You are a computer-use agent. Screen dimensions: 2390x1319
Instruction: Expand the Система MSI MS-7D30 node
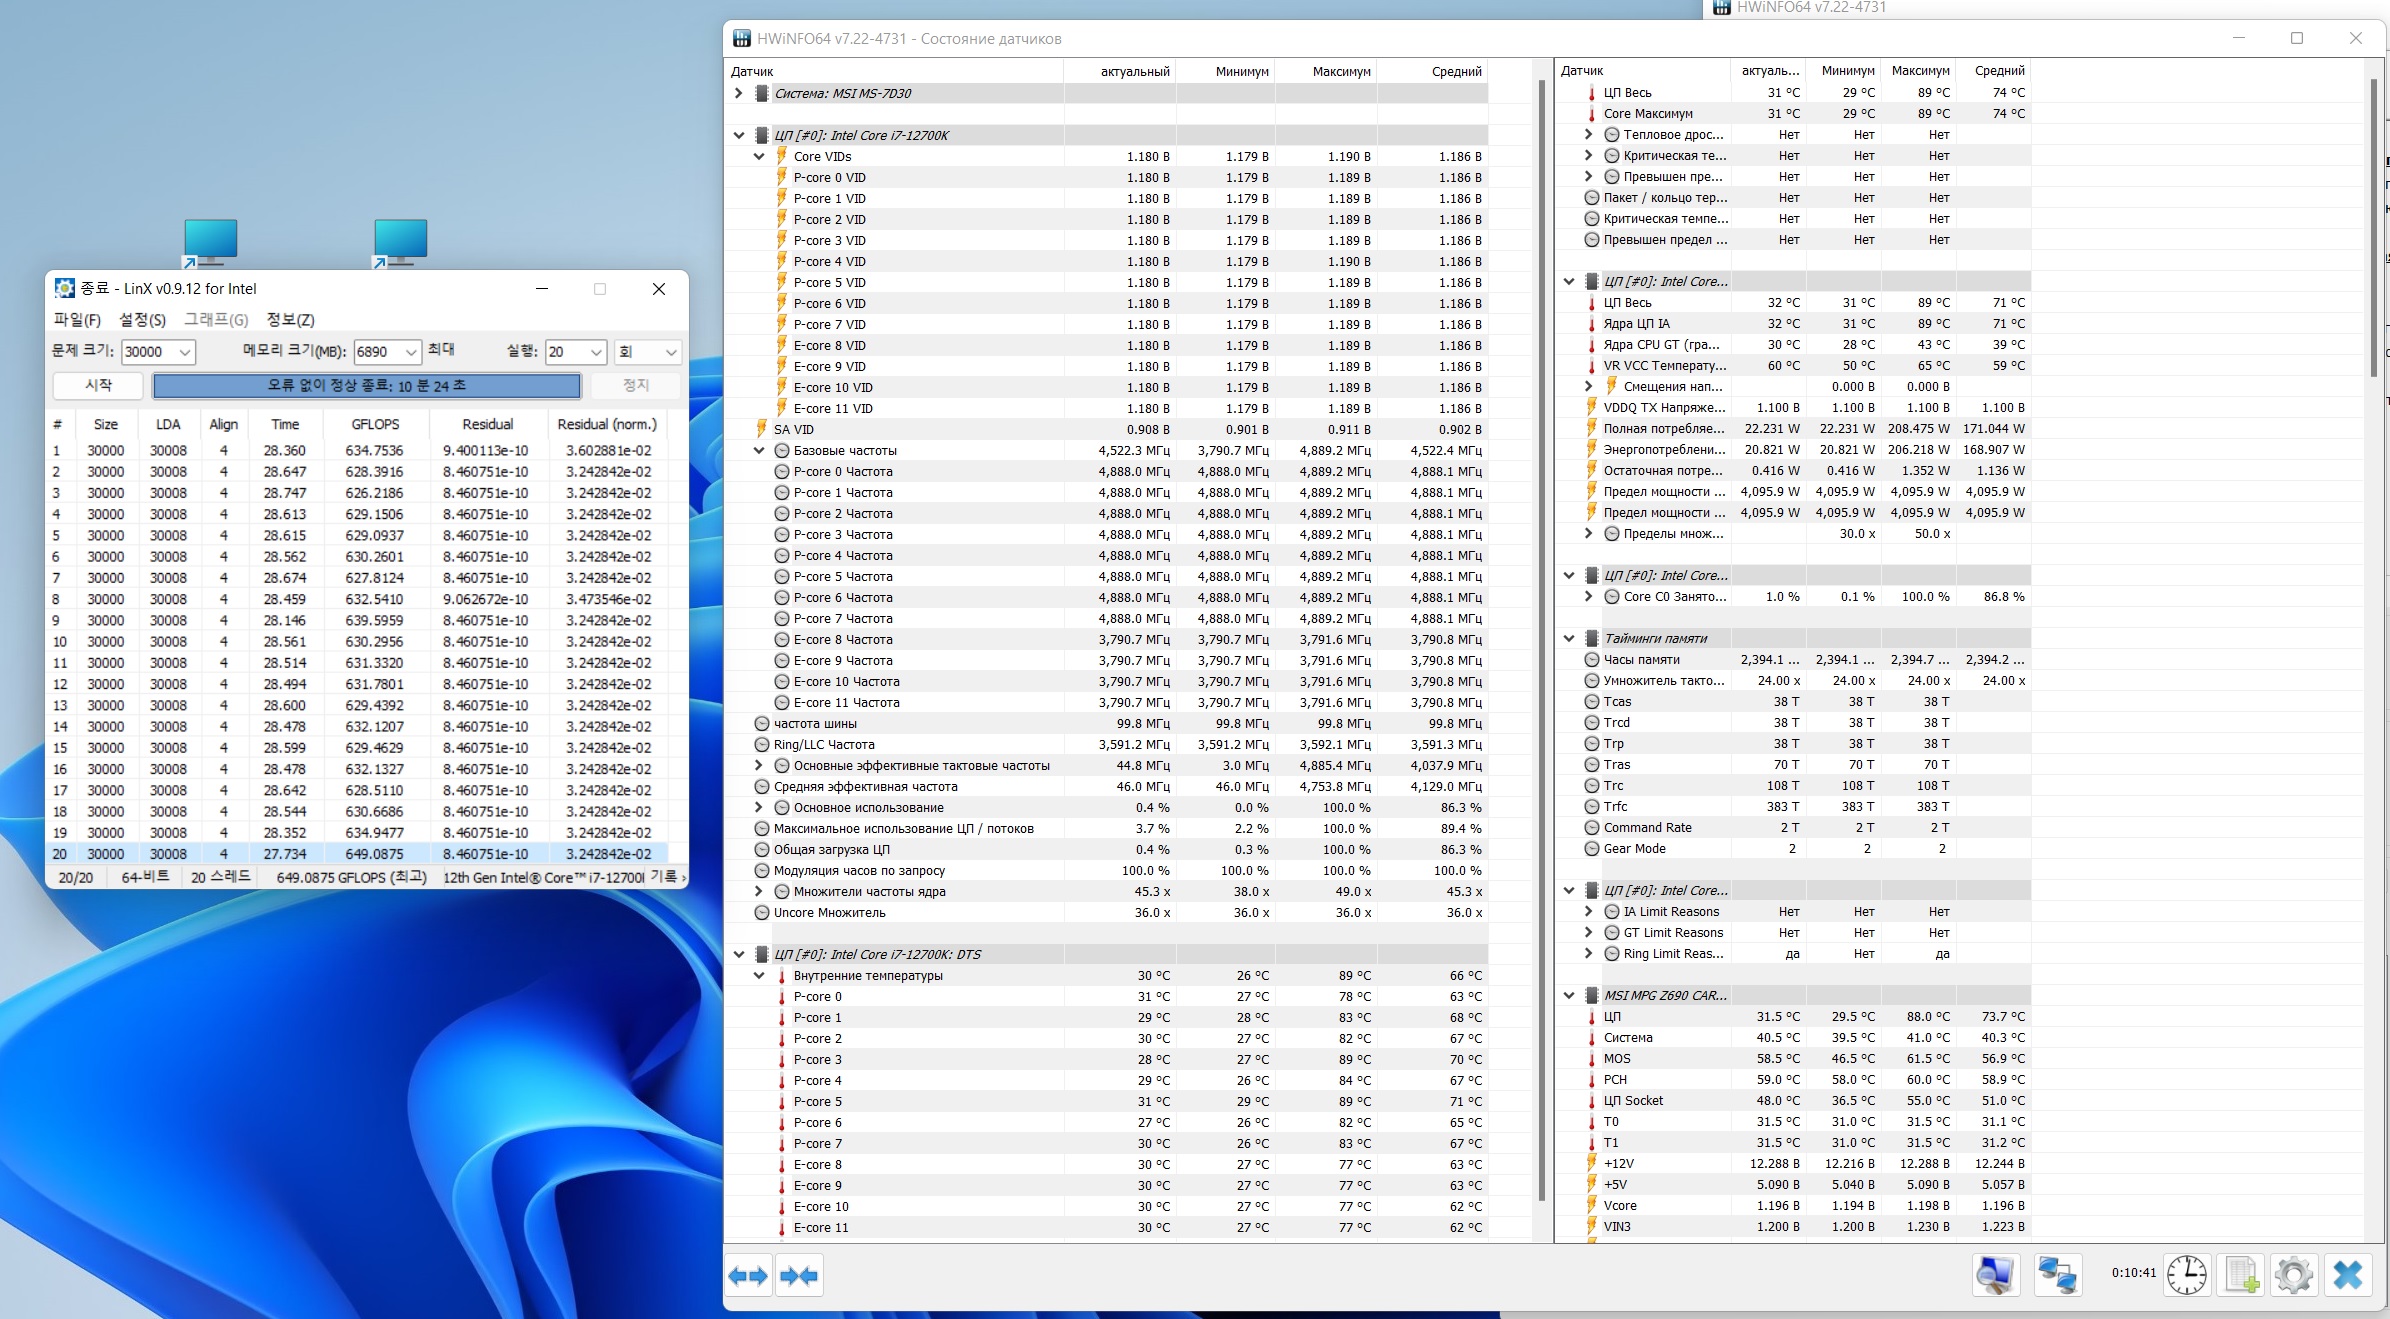tap(739, 93)
